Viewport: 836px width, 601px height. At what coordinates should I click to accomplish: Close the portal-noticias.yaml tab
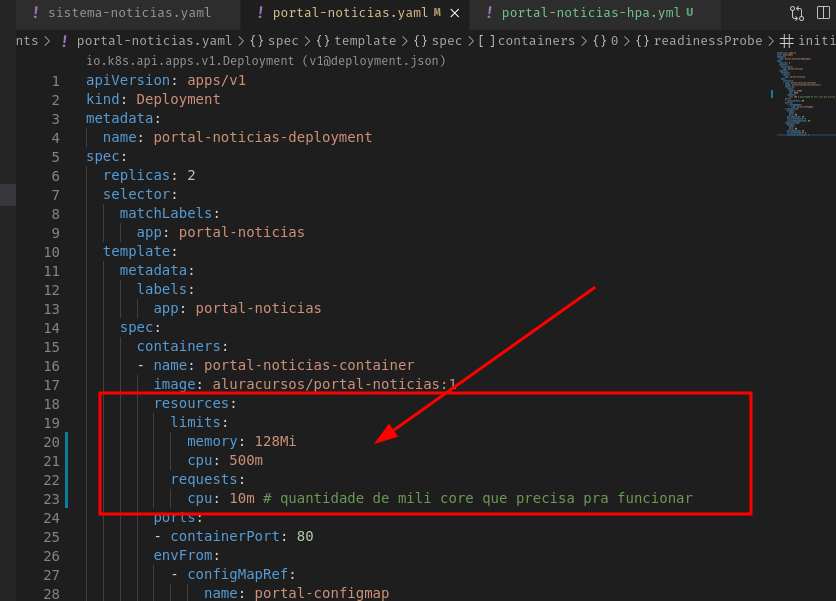tap(456, 14)
